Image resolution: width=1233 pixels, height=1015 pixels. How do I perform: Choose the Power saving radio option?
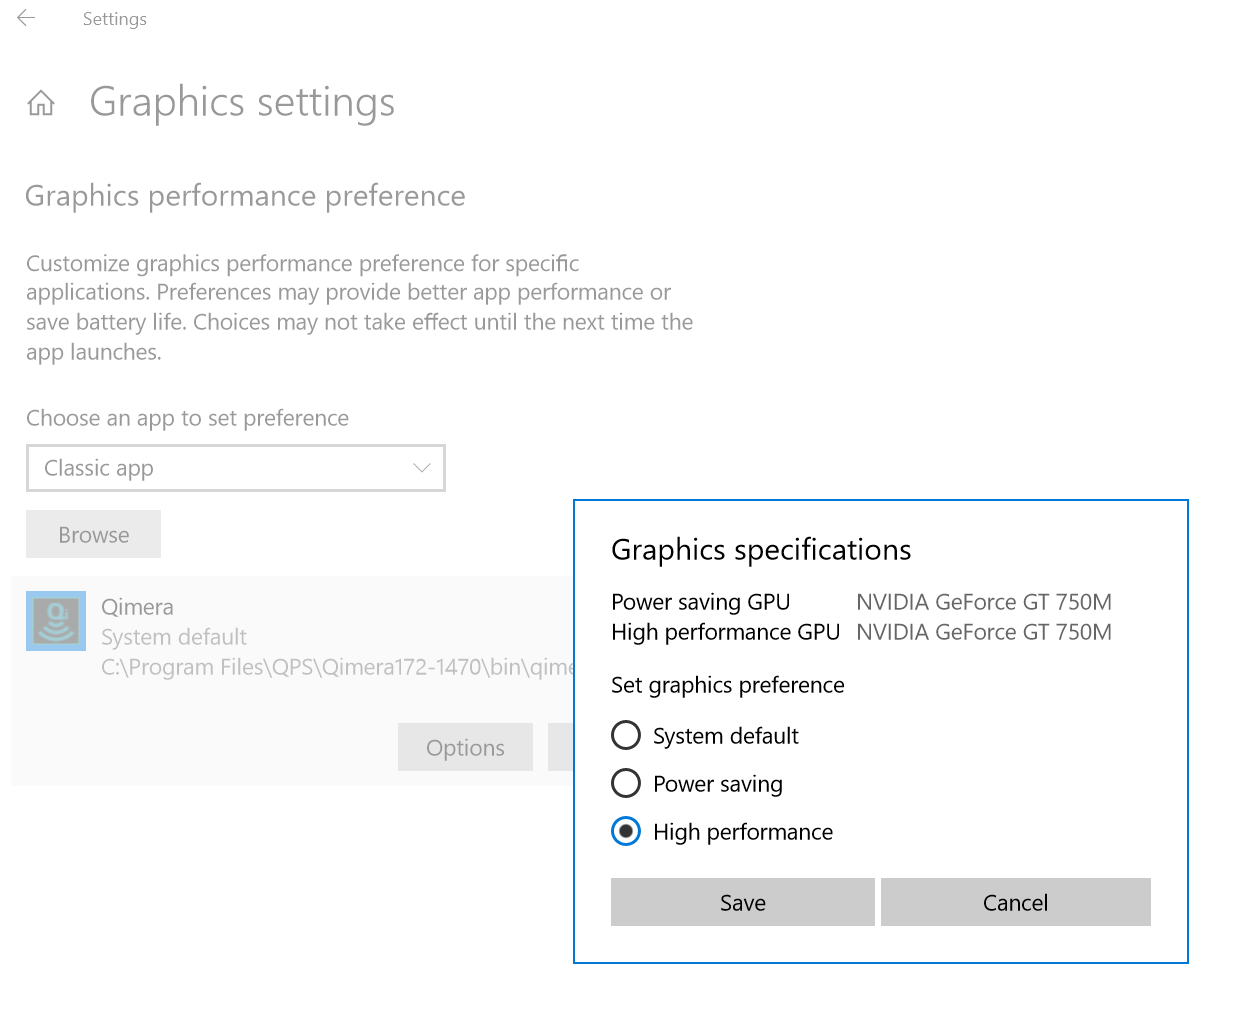626,784
